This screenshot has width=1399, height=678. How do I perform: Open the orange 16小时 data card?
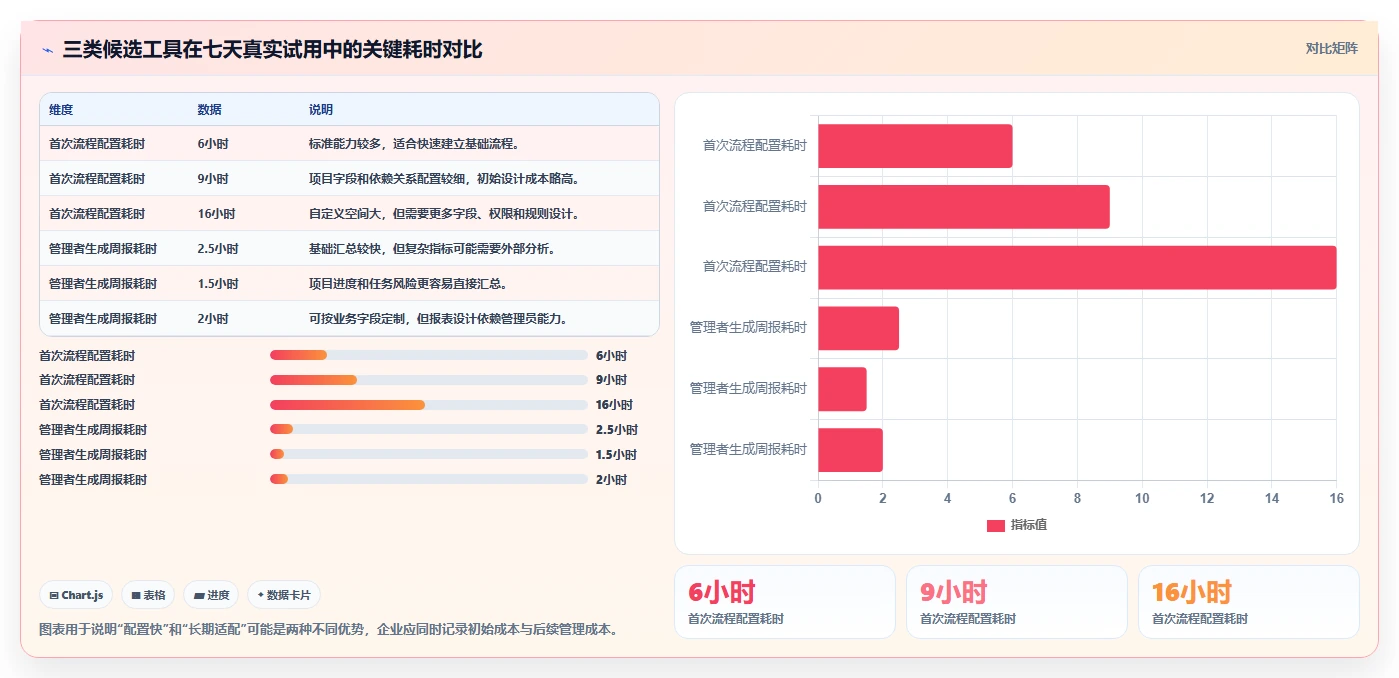point(1249,602)
